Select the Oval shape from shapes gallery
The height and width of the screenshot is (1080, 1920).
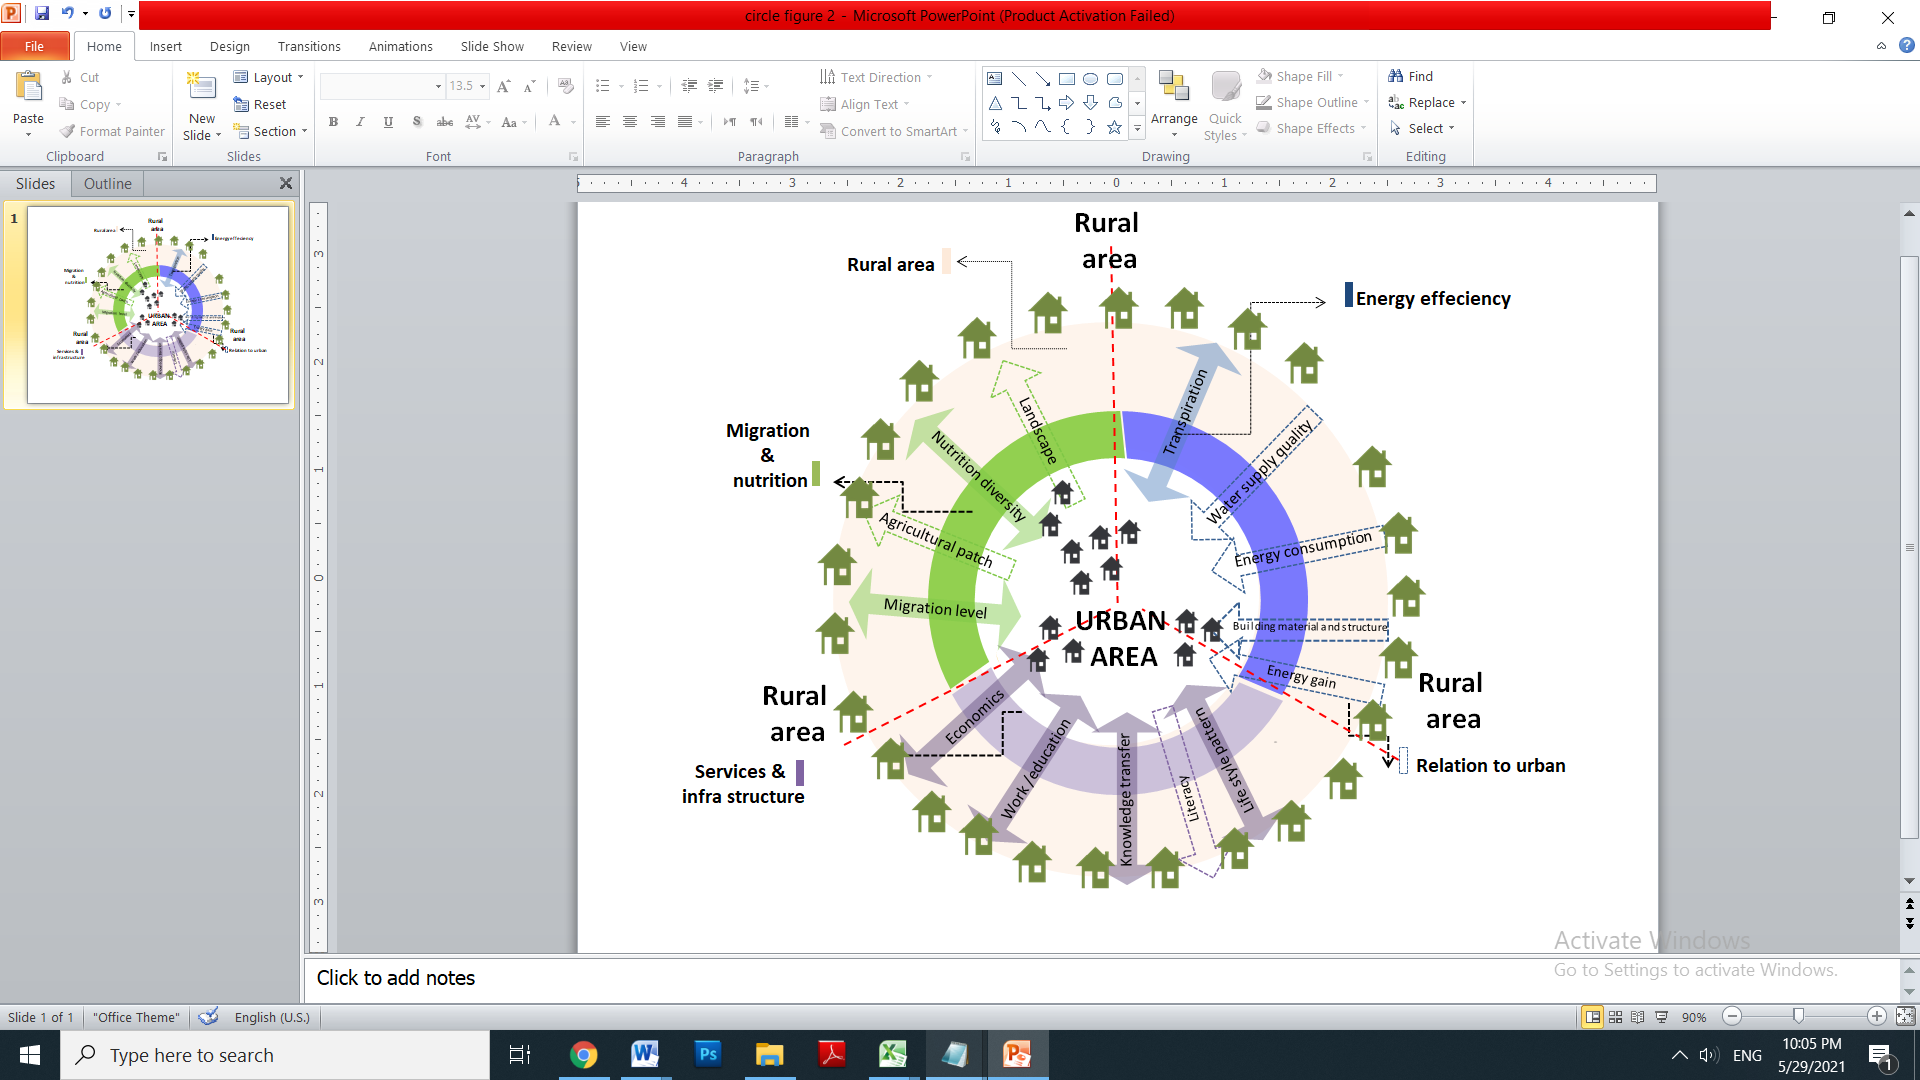pyautogui.click(x=1091, y=79)
